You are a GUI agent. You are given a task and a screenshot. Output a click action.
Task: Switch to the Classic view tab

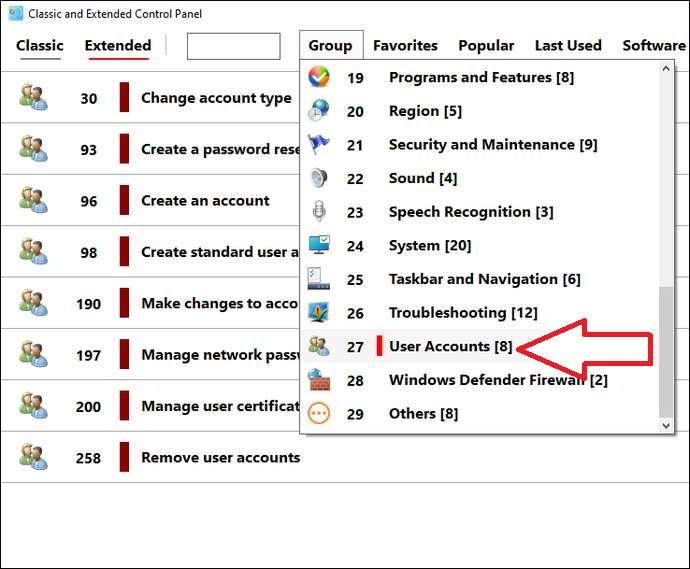click(40, 45)
